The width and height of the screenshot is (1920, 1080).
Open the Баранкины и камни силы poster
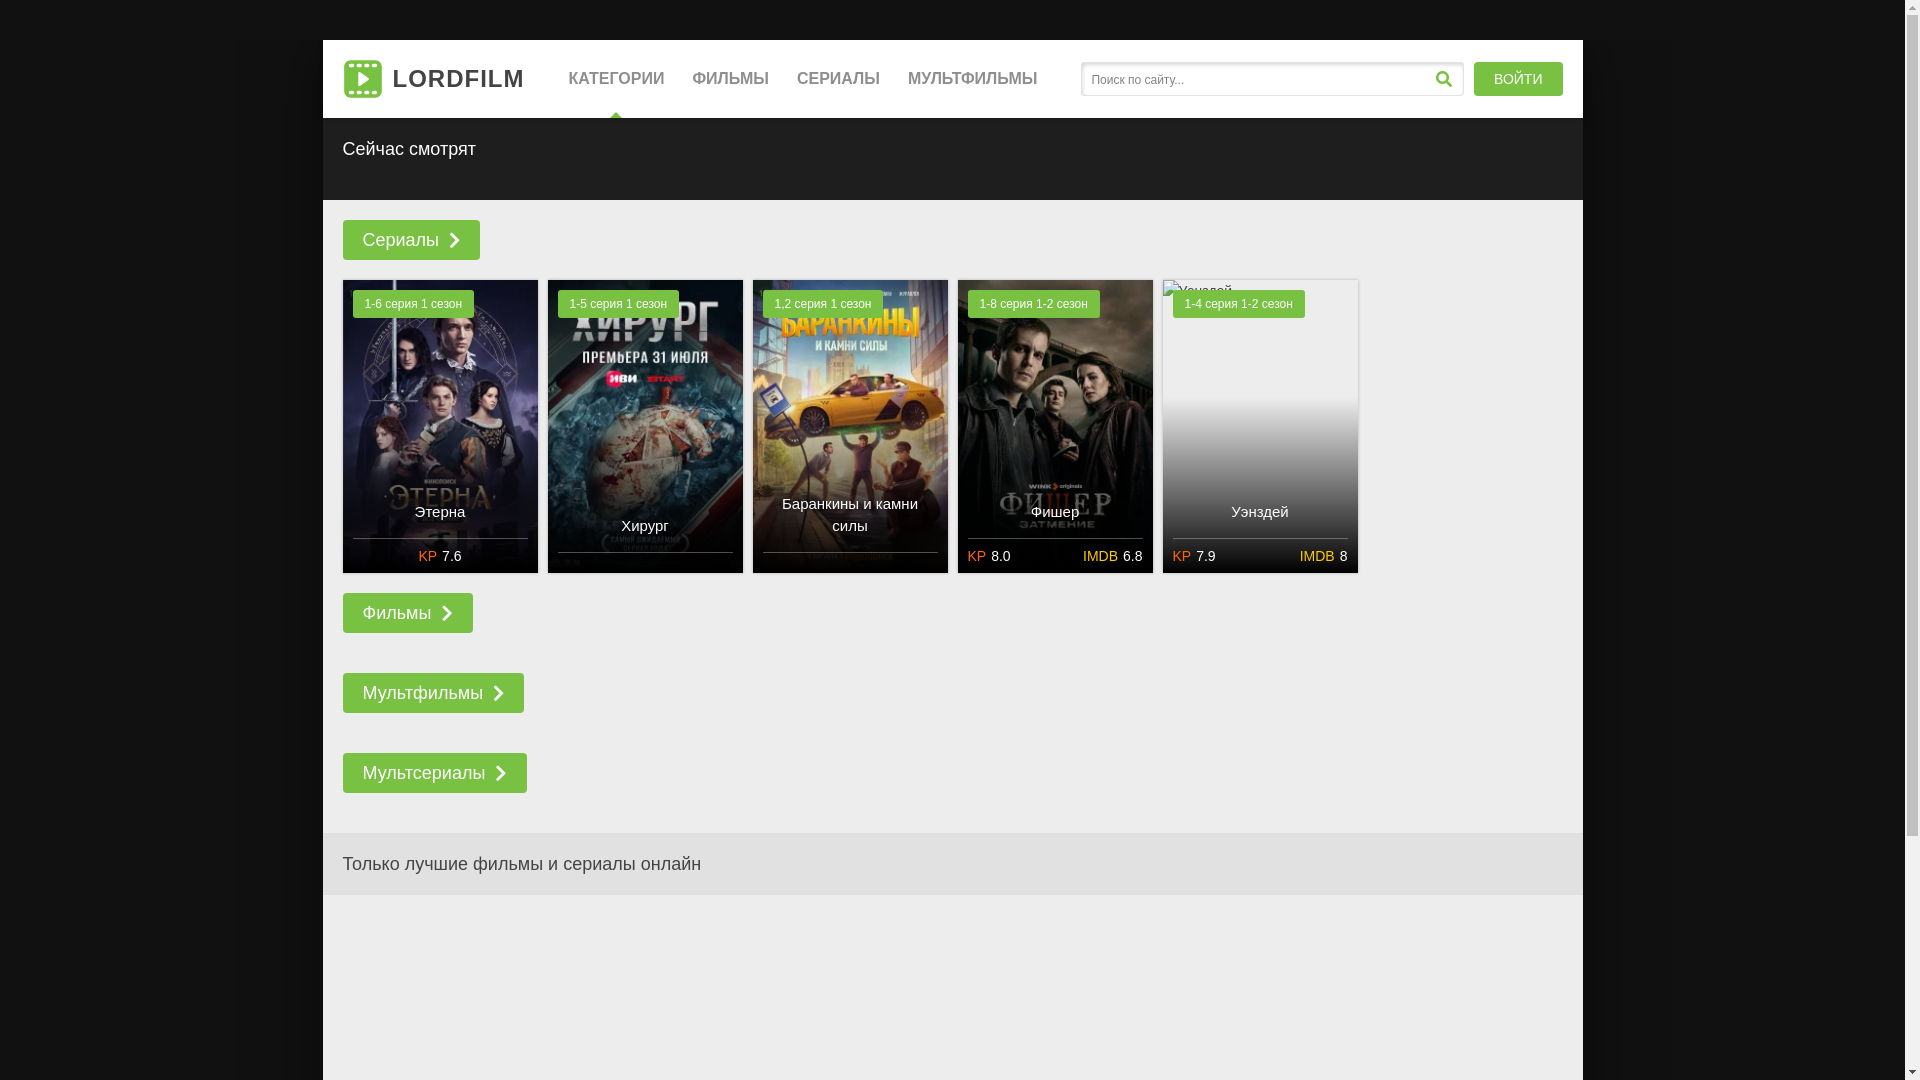pyautogui.click(x=850, y=426)
